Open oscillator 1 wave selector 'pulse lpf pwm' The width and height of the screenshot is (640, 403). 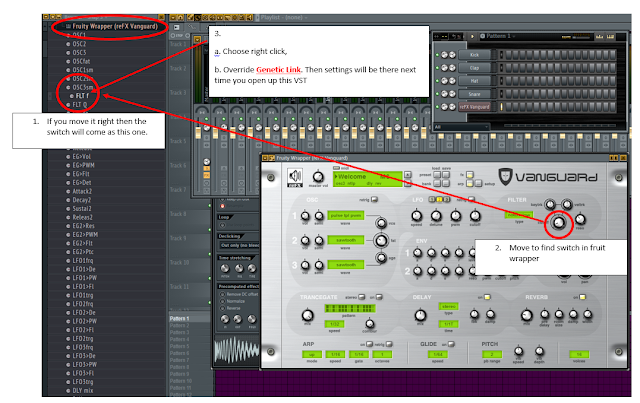(346, 216)
